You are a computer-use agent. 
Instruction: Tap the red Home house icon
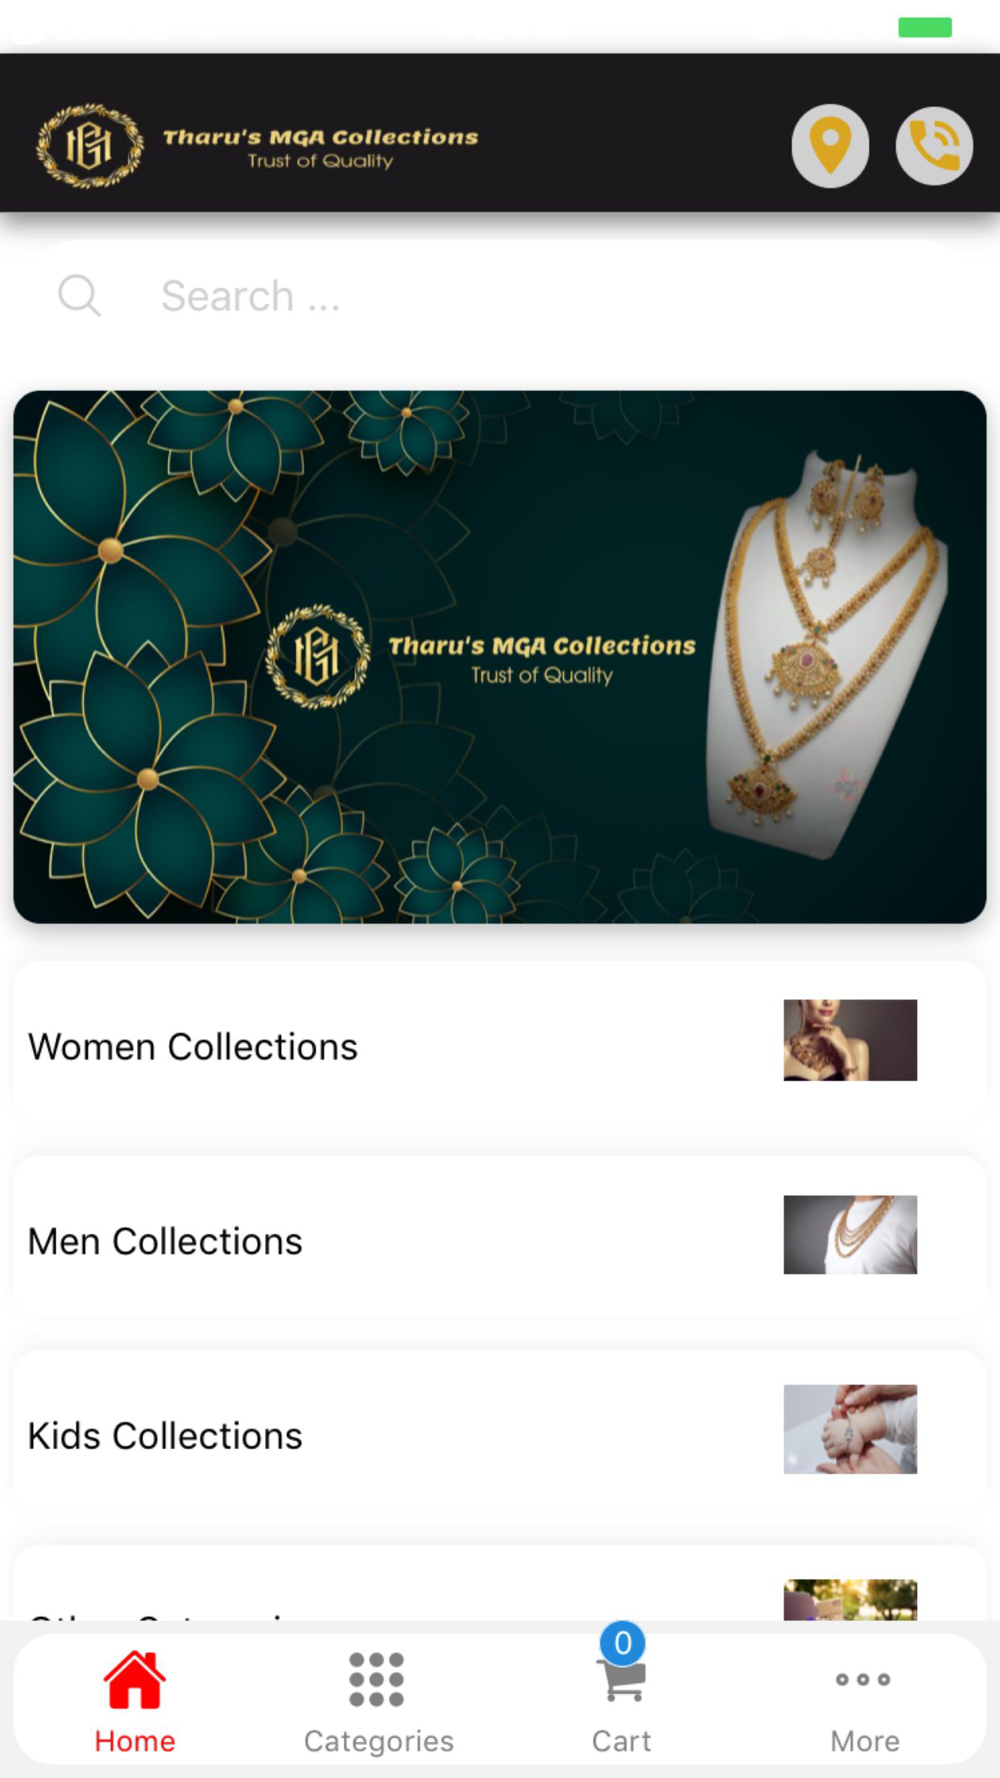coord(135,1680)
